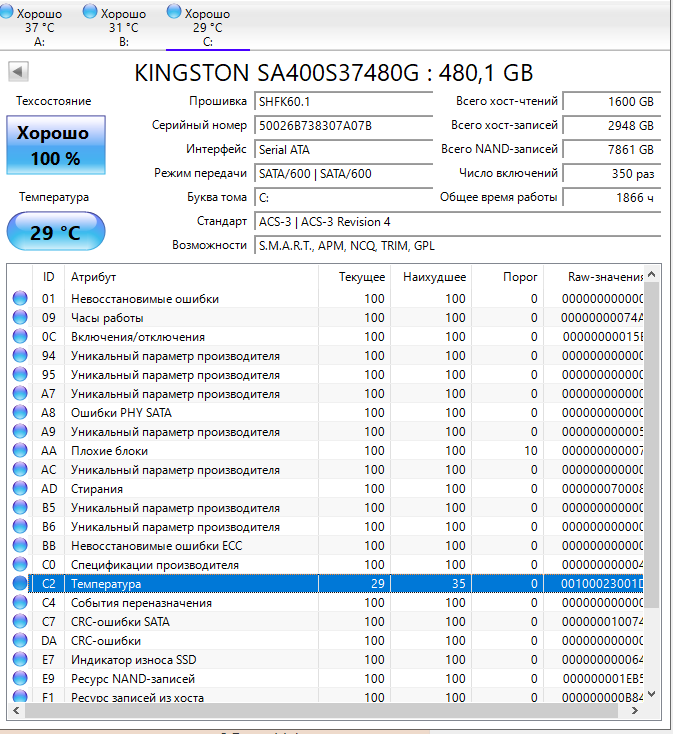Click the firmware field SHFK60.1

point(344,102)
